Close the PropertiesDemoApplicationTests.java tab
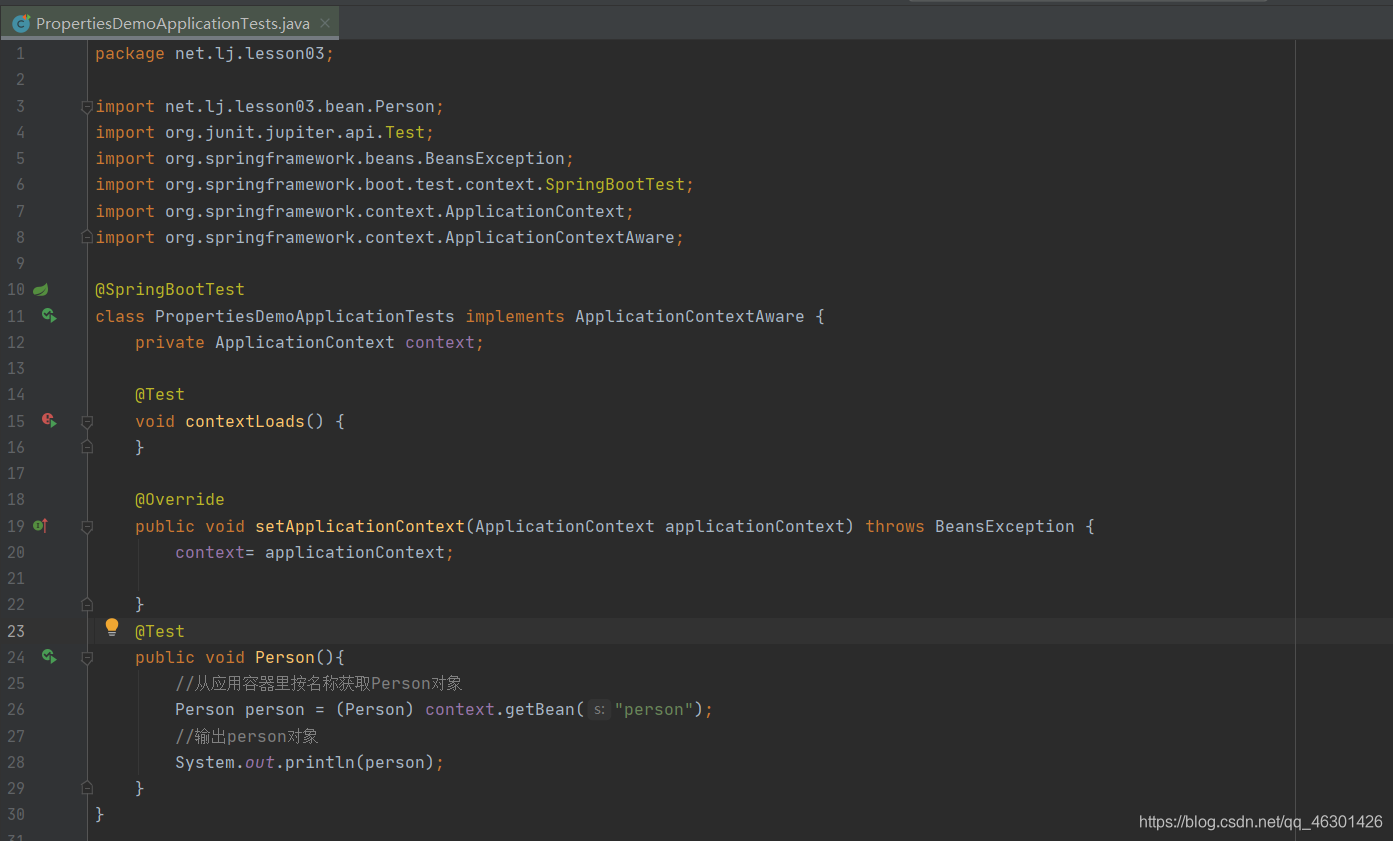Image resolution: width=1393 pixels, height=841 pixels. click(325, 23)
